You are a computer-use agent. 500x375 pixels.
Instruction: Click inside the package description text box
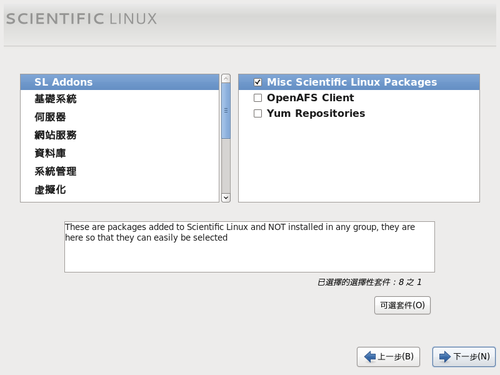[x=249, y=247]
